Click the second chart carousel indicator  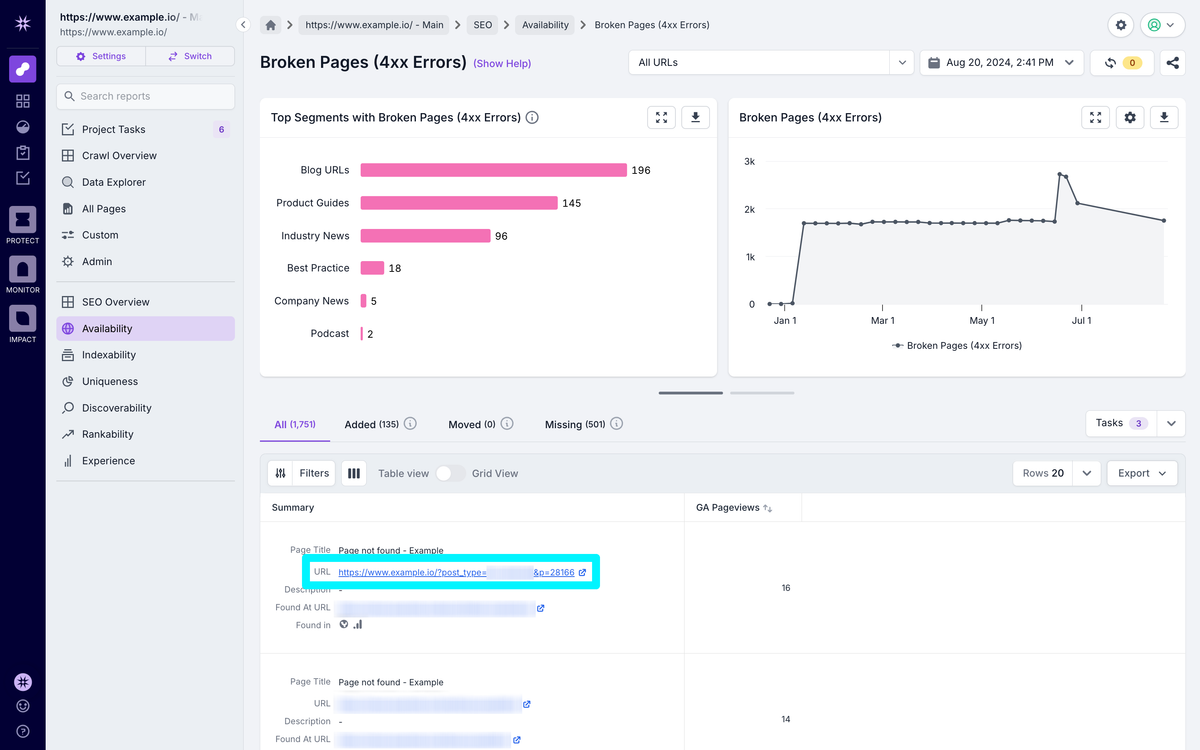pyautogui.click(x=762, y=393)
